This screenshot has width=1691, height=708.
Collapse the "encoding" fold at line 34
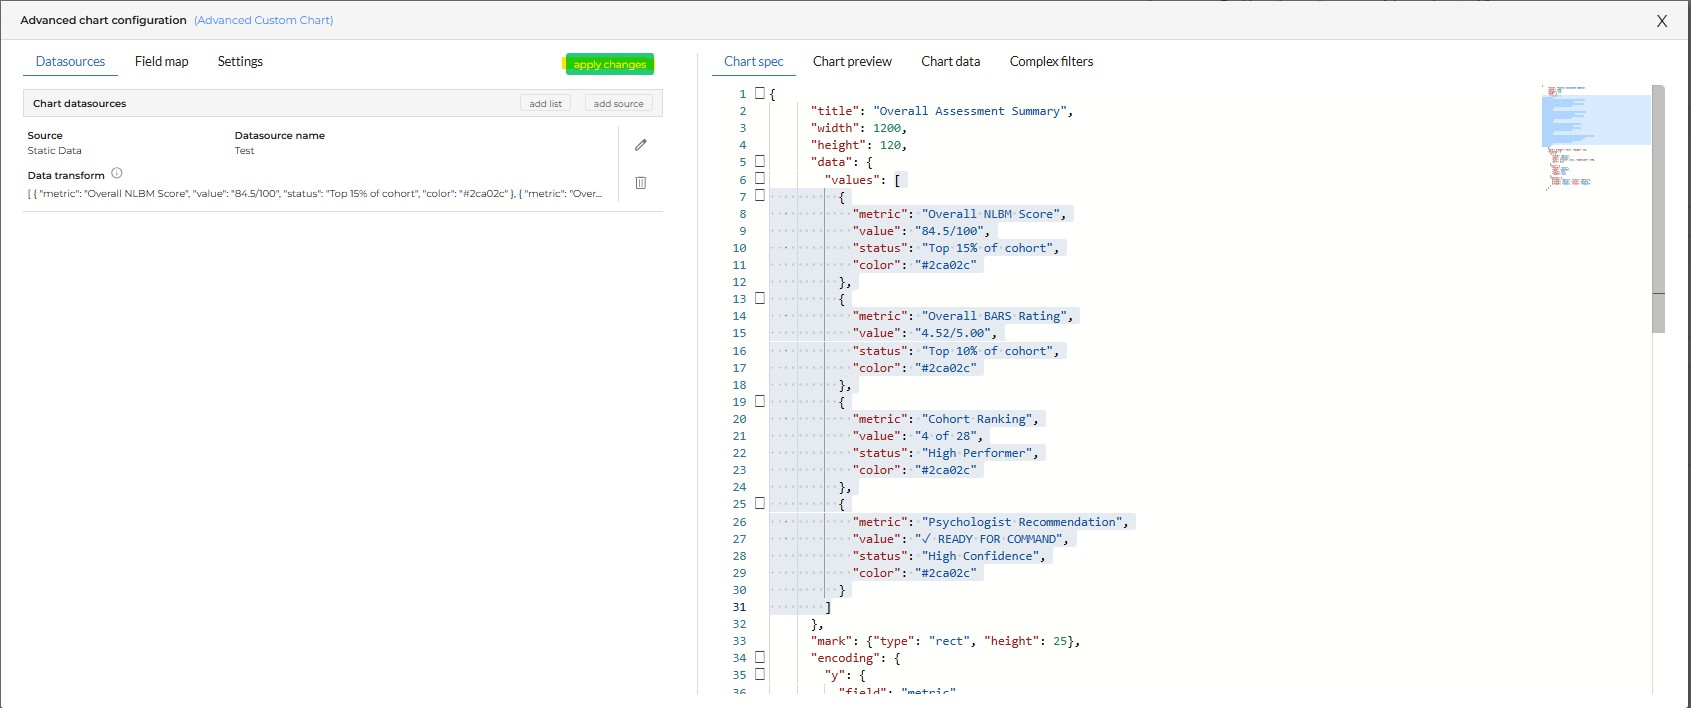pos(760,657)
